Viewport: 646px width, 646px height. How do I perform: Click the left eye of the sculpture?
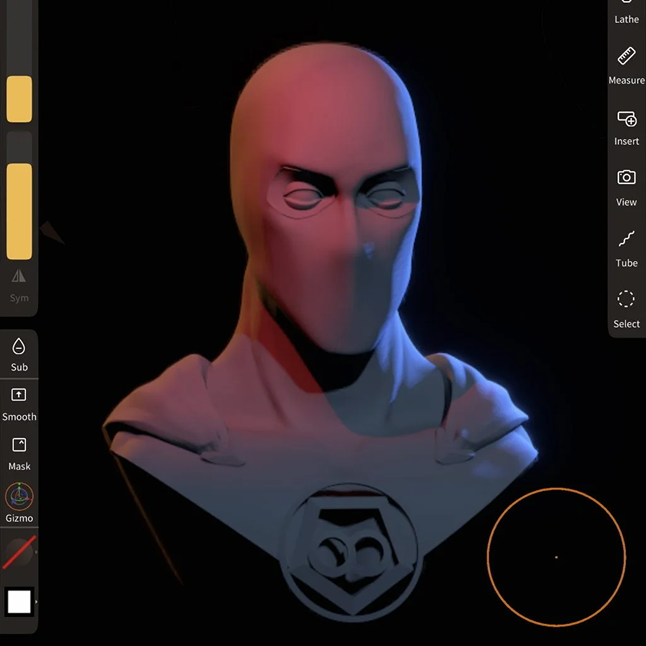click(302, 197)
